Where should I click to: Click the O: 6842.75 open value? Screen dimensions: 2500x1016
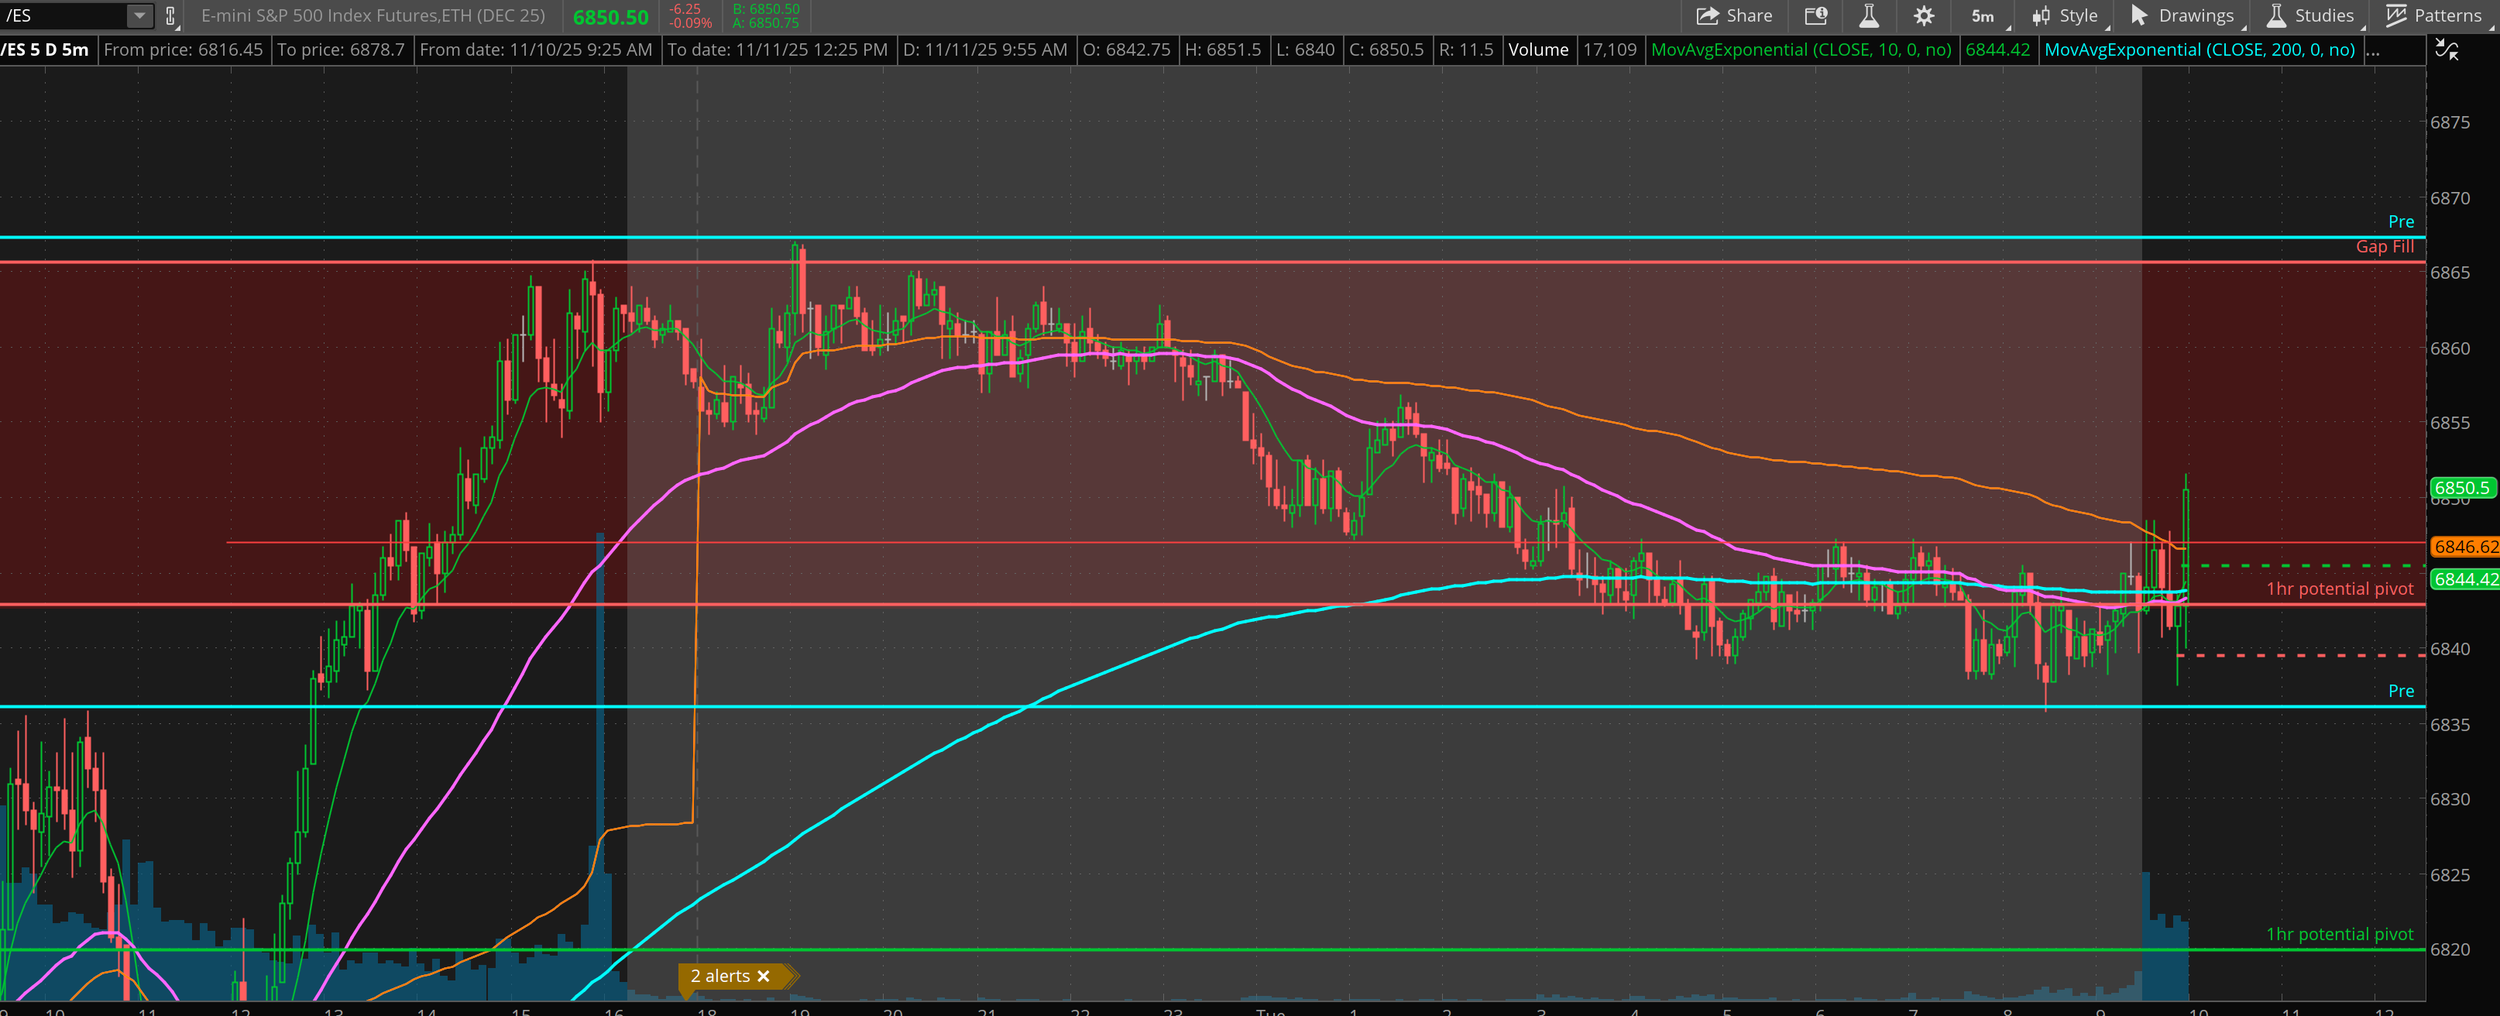point(1127,50)
